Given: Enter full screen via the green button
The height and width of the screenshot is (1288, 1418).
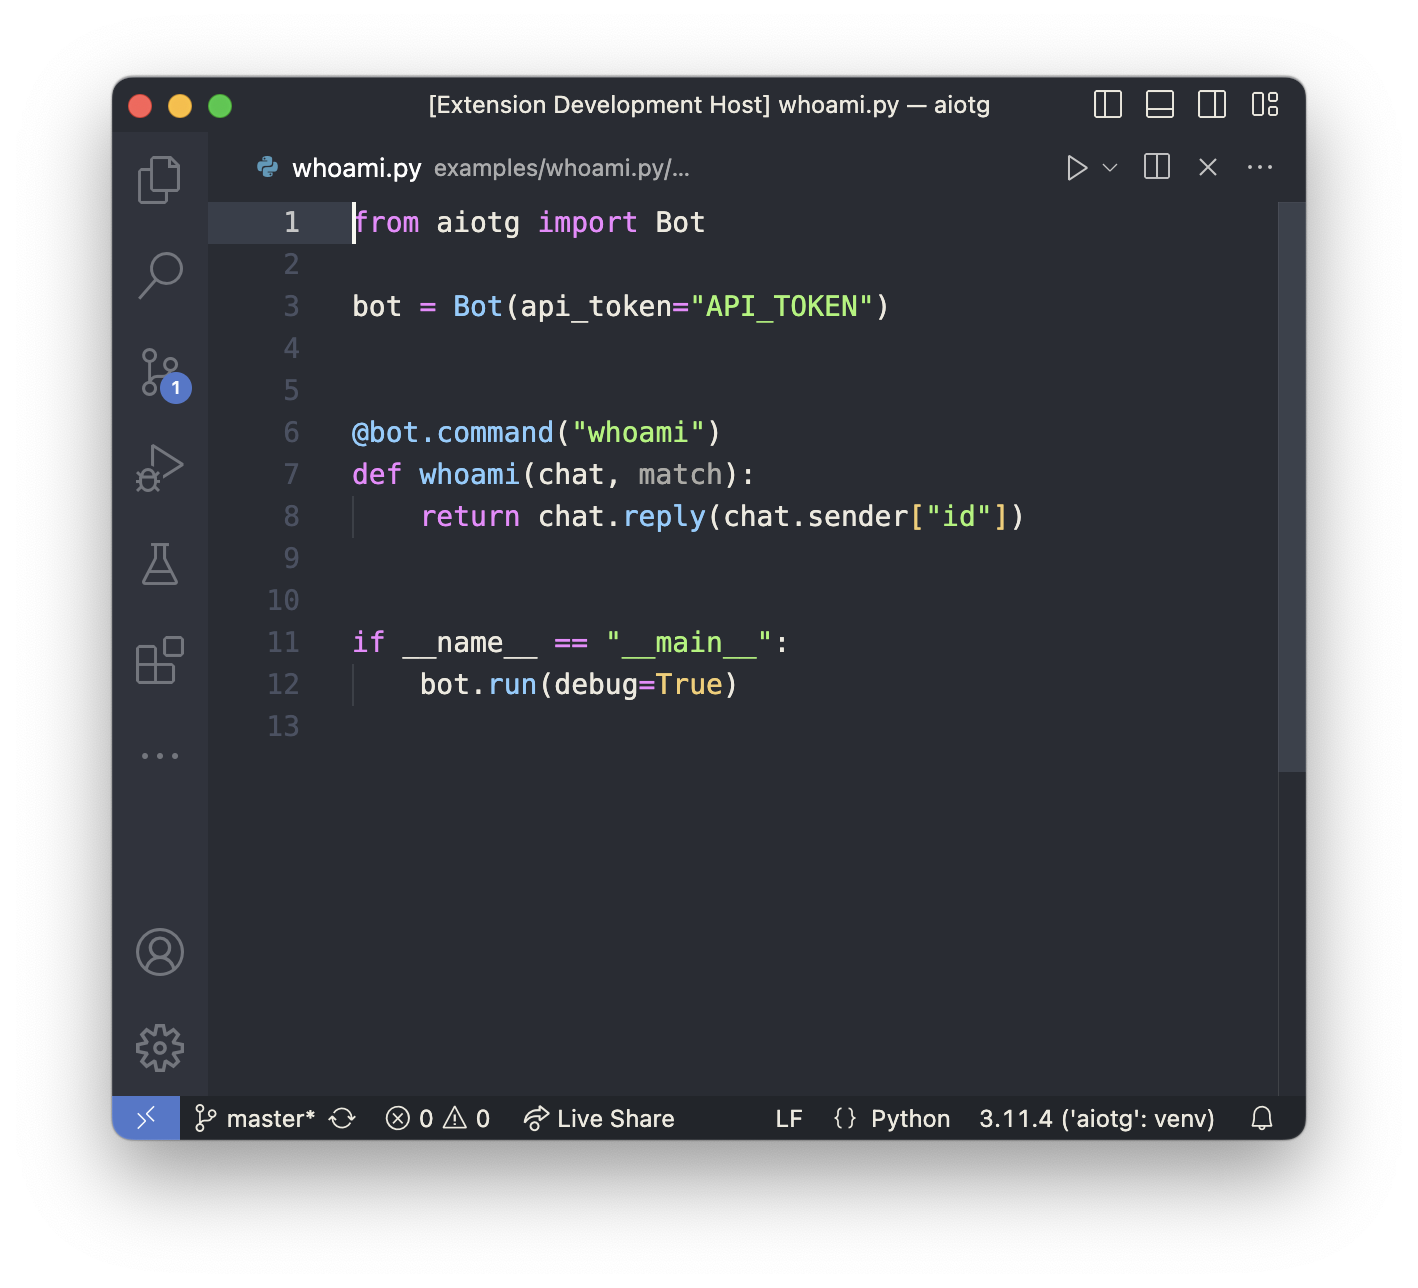Looking at the screenshot, I should pos(220,105).
